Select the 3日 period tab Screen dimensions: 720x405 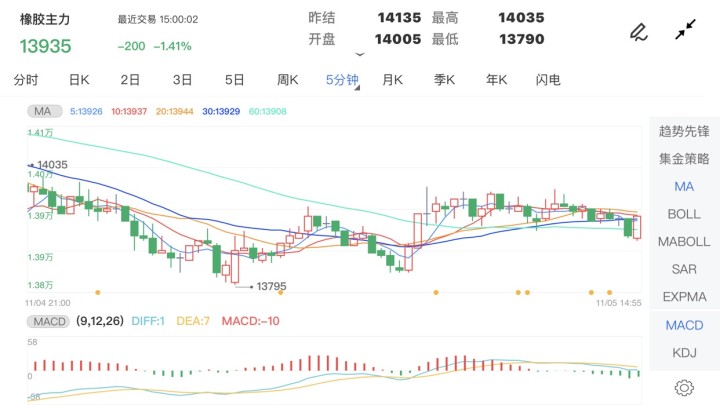182,80
